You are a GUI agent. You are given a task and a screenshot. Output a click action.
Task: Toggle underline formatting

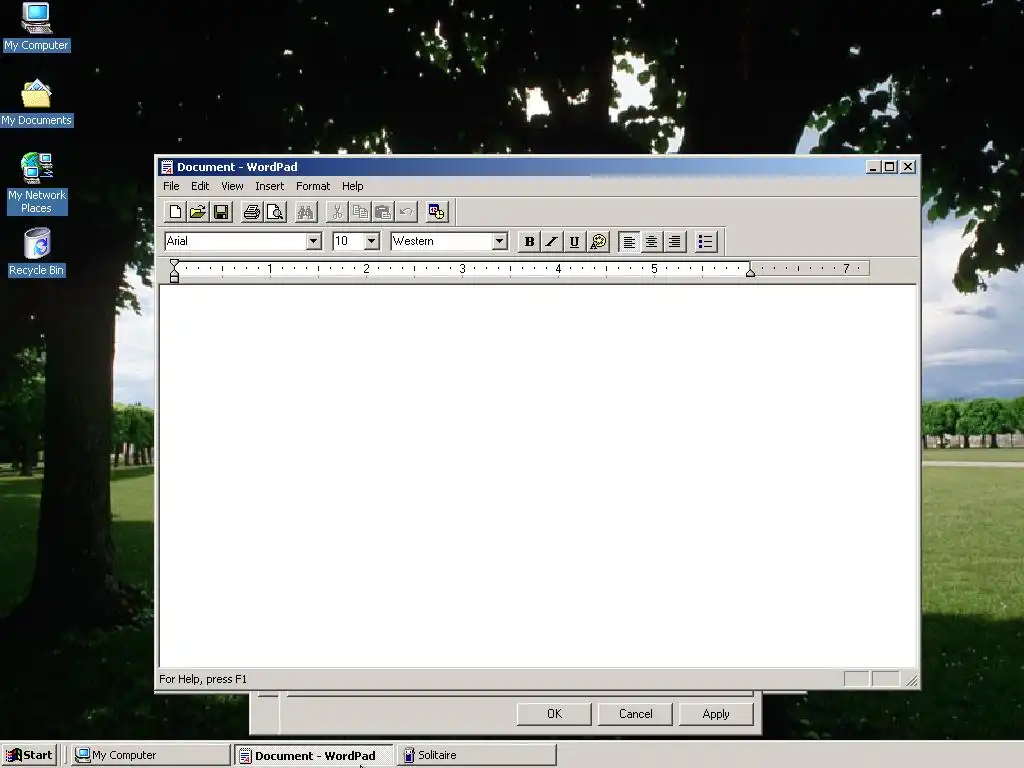click(575, 242)
